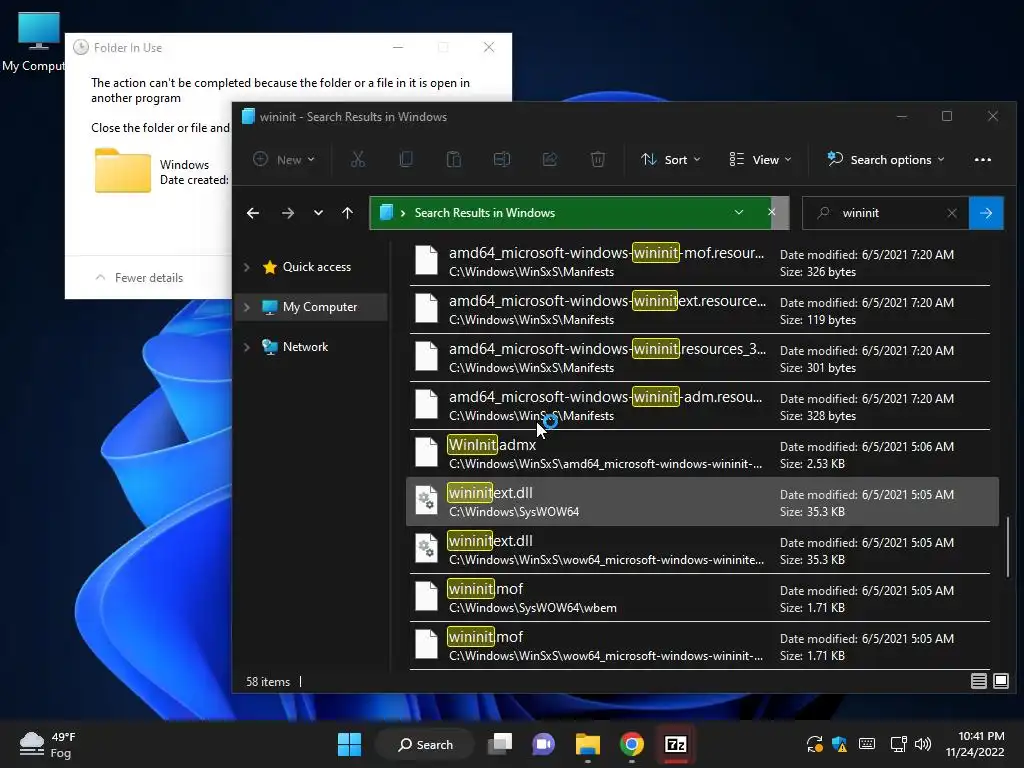
Task: Expand the My Computer tree node
Action: [x=247, y=307]
